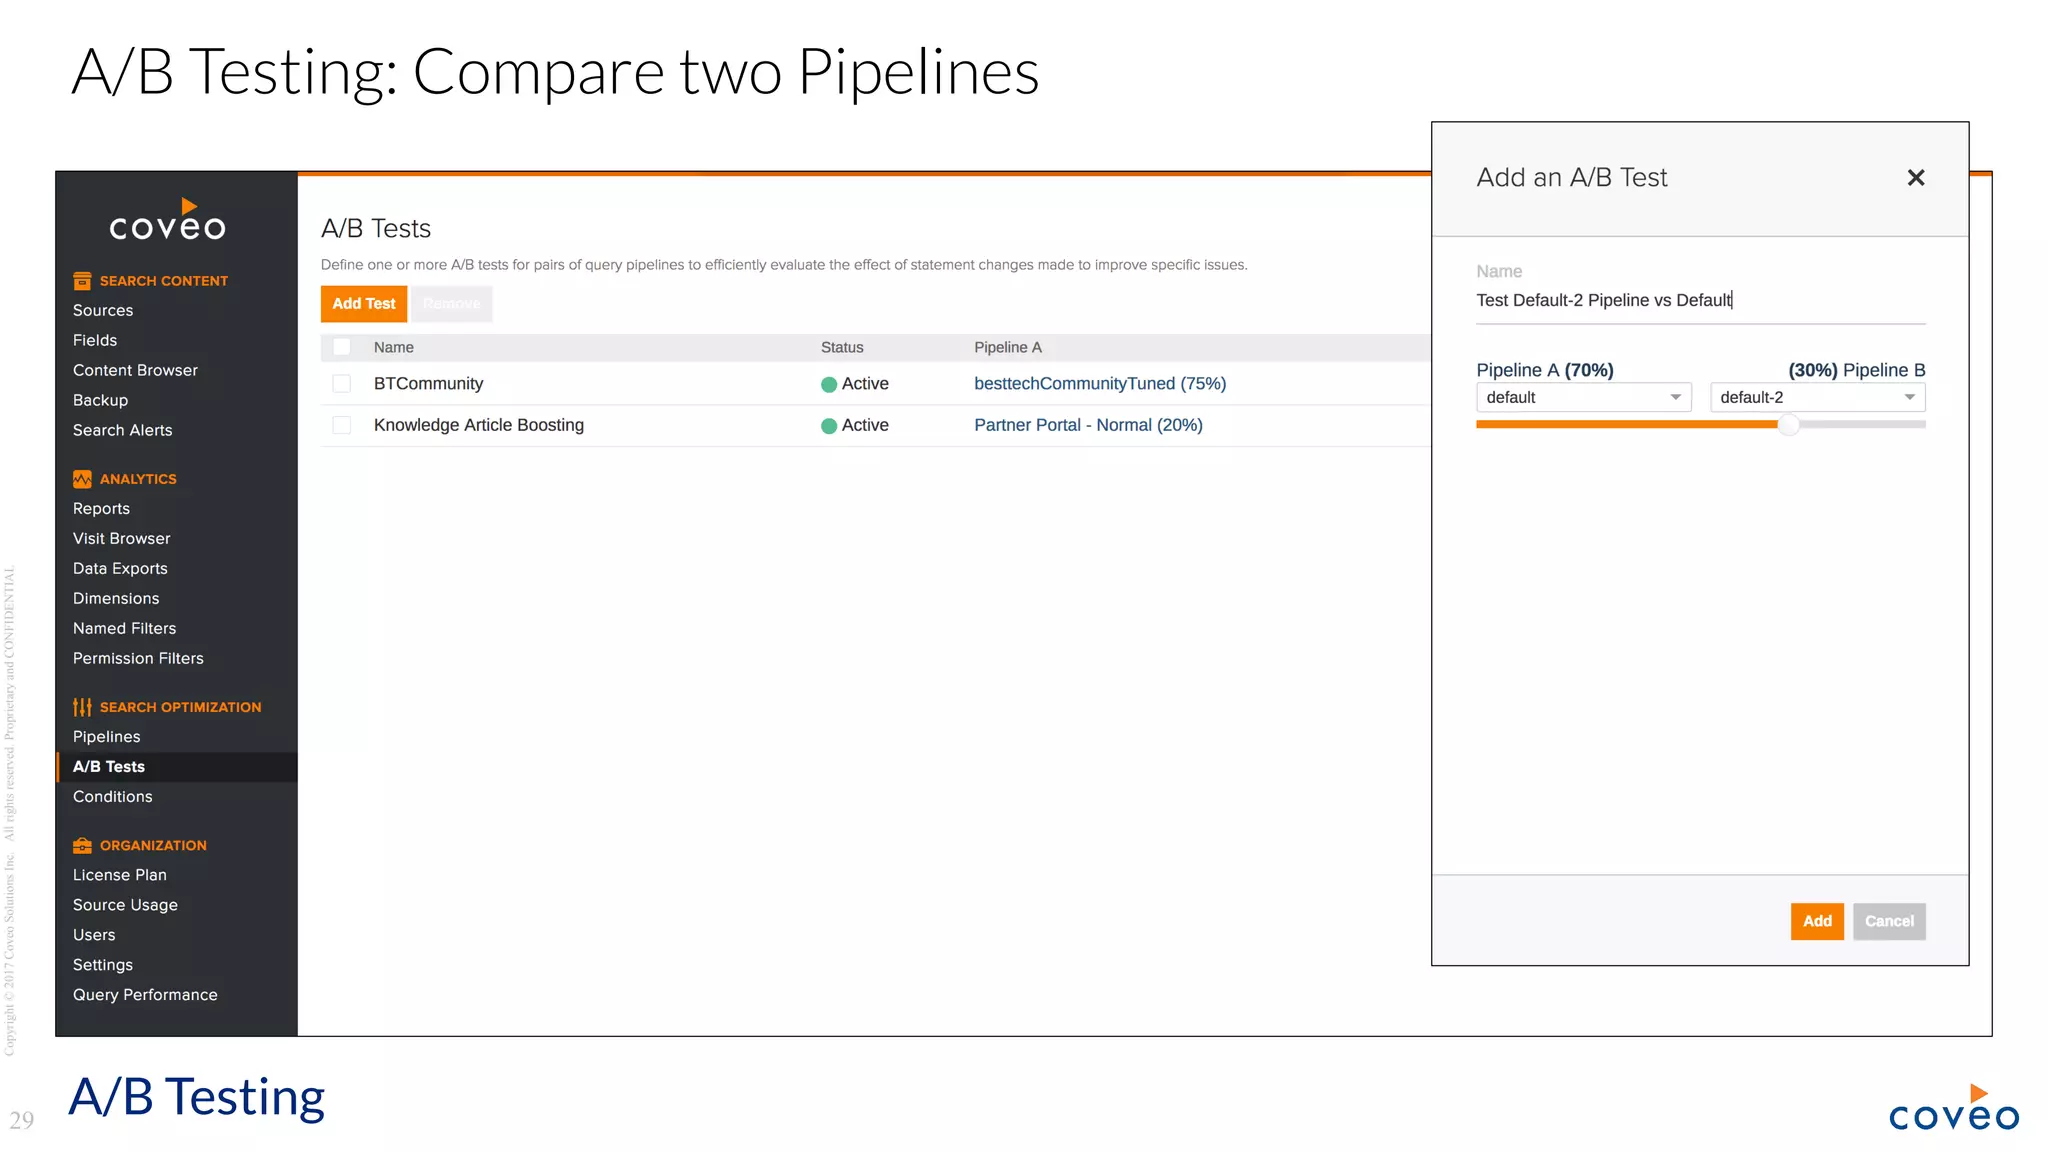Toggle the select-all header checkbox
The width and height of the screenshot is (2048, 1152).
coord(342,347)
